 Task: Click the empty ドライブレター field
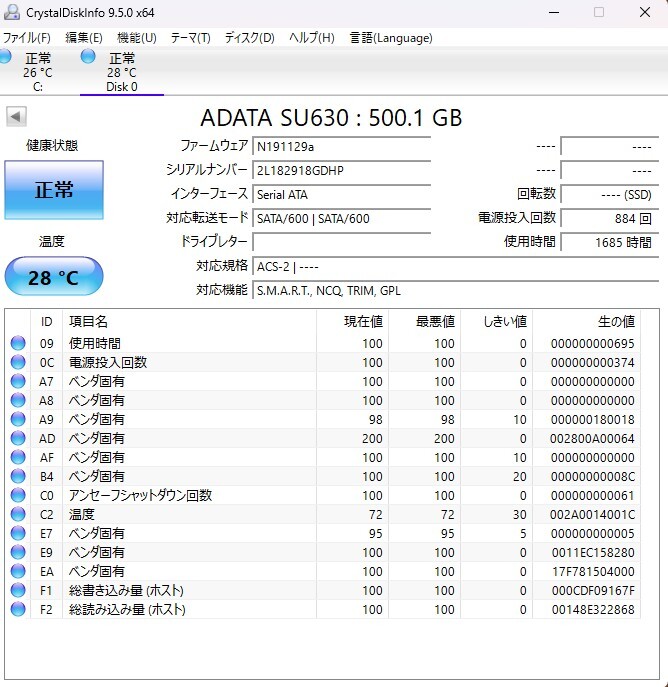(342, 242)
